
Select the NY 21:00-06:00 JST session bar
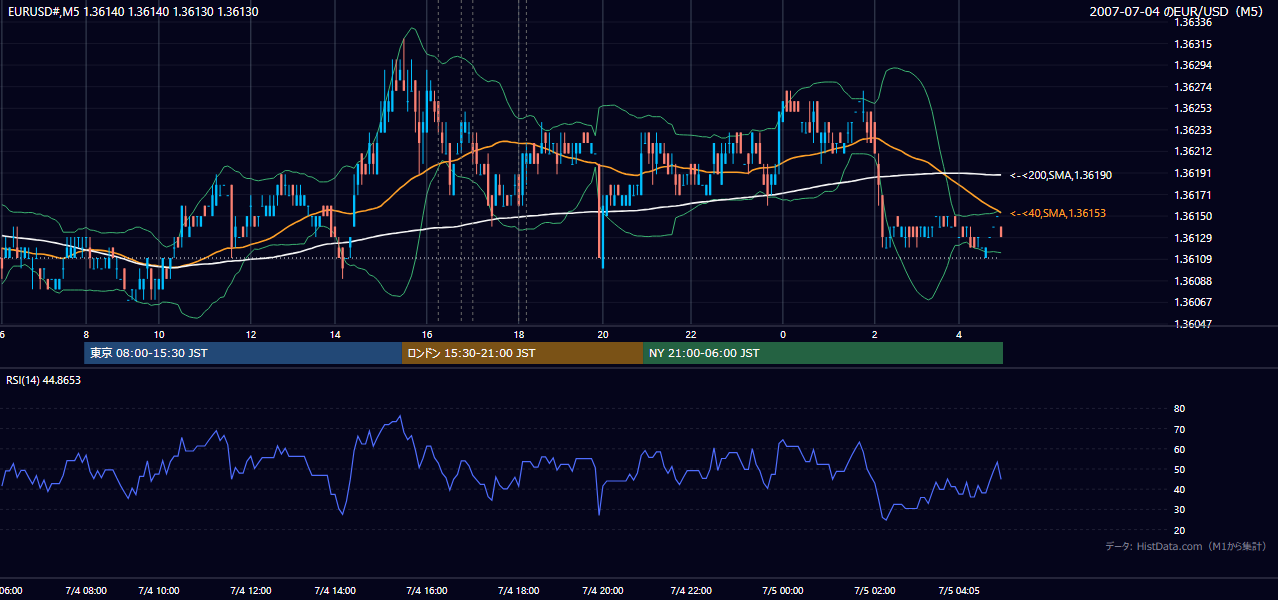(x=823, y=353)
